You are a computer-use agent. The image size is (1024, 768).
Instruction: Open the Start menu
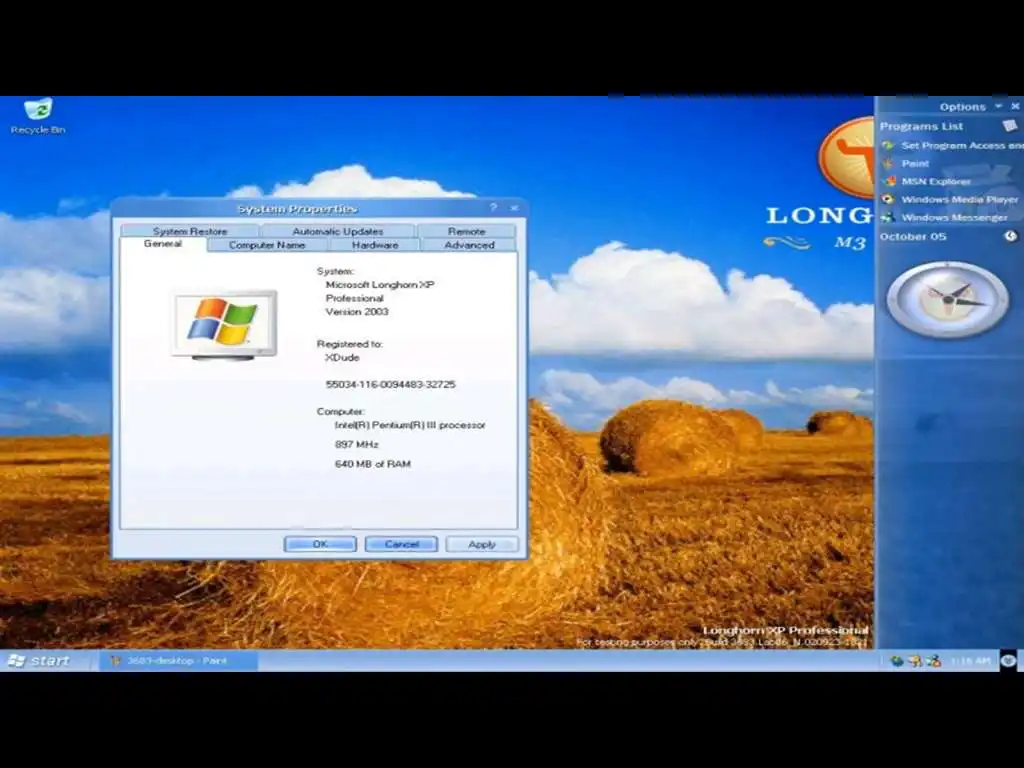click(x=40, y=660)
